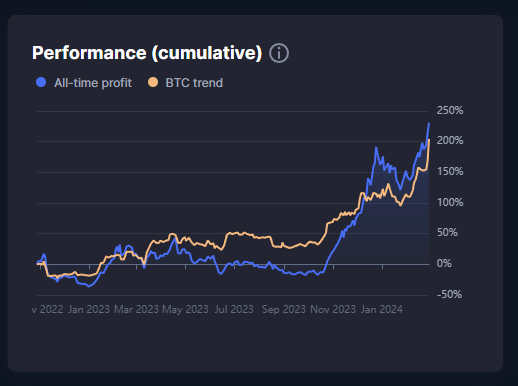Viewport: 518px width, 386px height.
Task: Click the Jan 2023 axis label
Action: point(89,310)
